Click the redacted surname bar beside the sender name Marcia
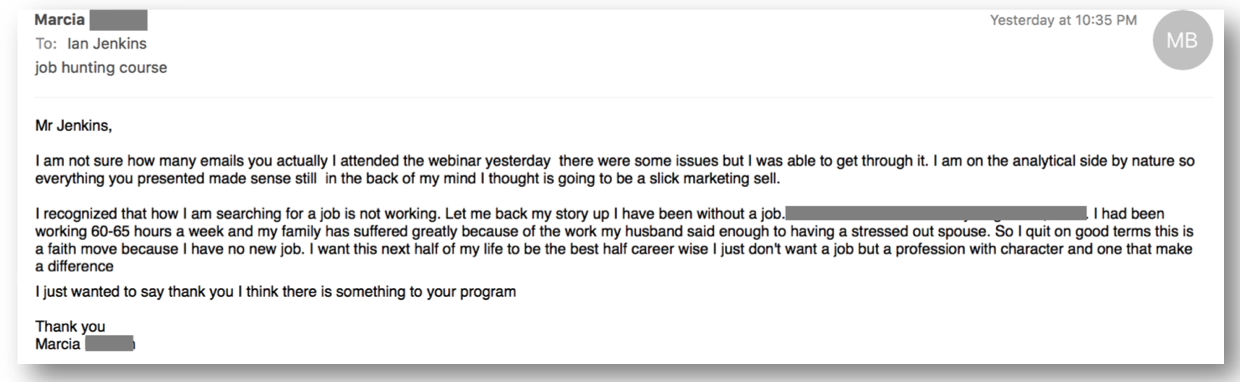 (118, 20)
